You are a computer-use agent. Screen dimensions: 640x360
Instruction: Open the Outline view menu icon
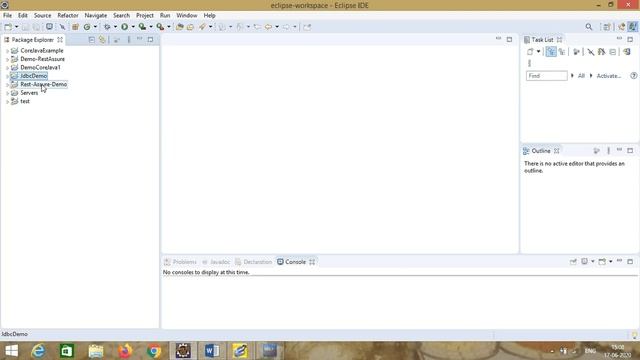(x=608, y=151)
